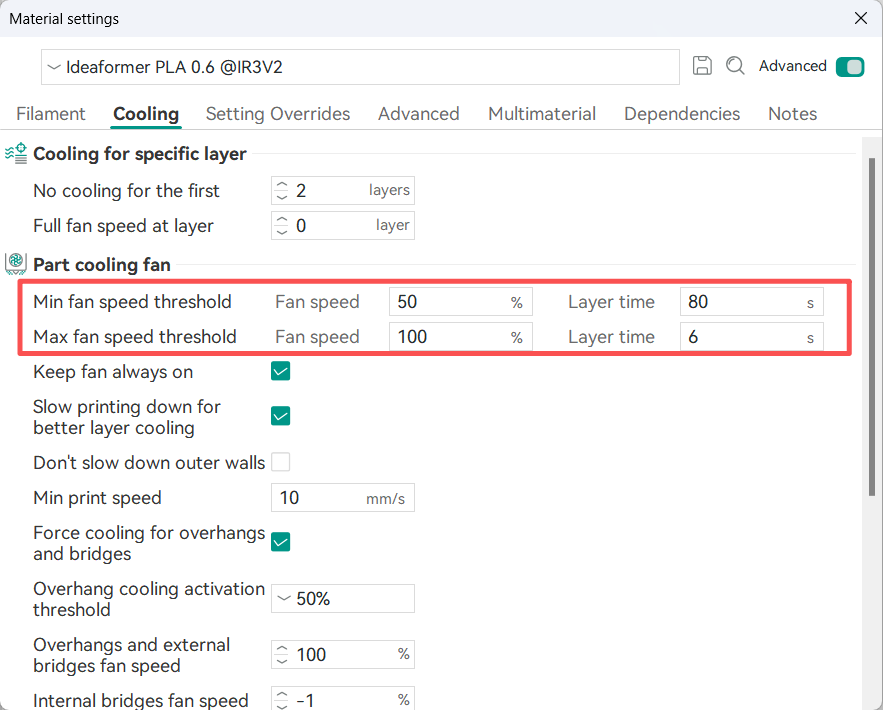Increase Overhangs and external bridges fan speed
The width and height of the screenshot is (883, 710).
(282, 649)
